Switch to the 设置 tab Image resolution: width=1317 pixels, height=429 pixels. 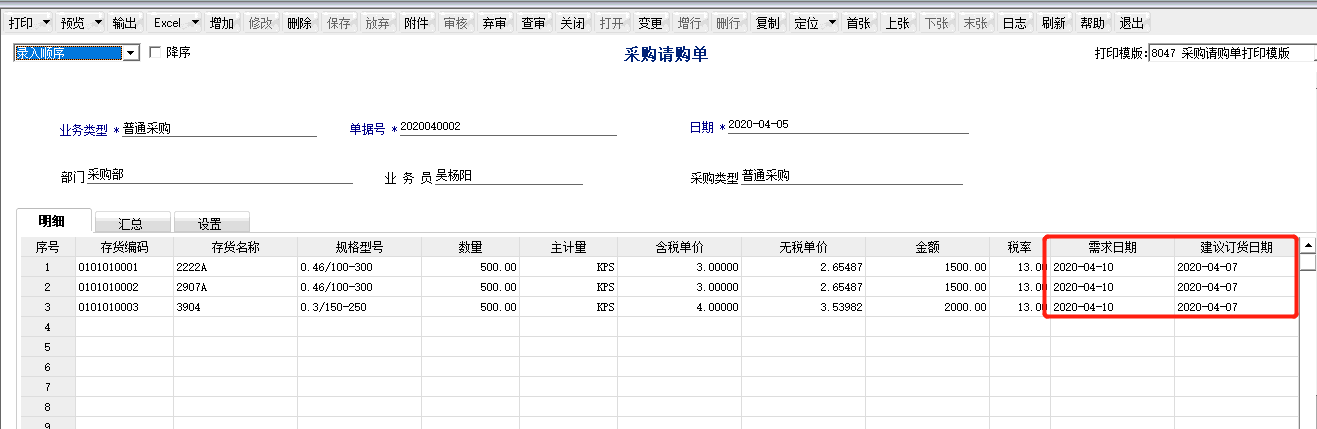pos(210,224)
